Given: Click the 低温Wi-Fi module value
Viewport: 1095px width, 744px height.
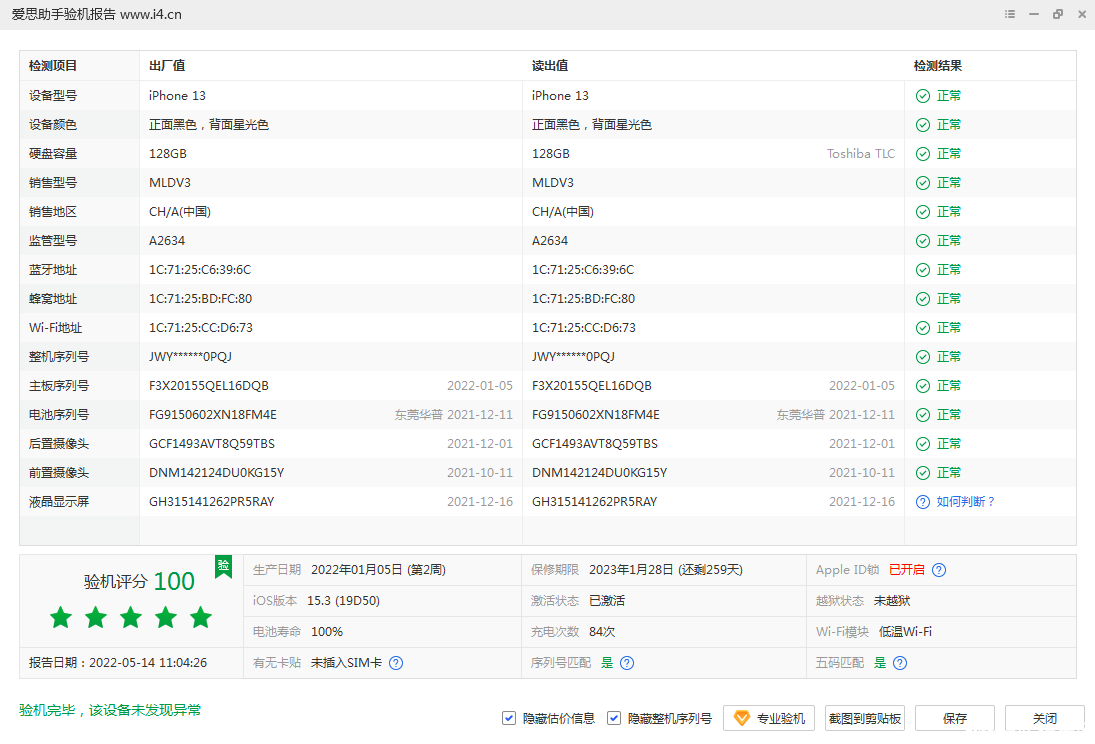Looking at the screenshot, I should click(905, 632).
